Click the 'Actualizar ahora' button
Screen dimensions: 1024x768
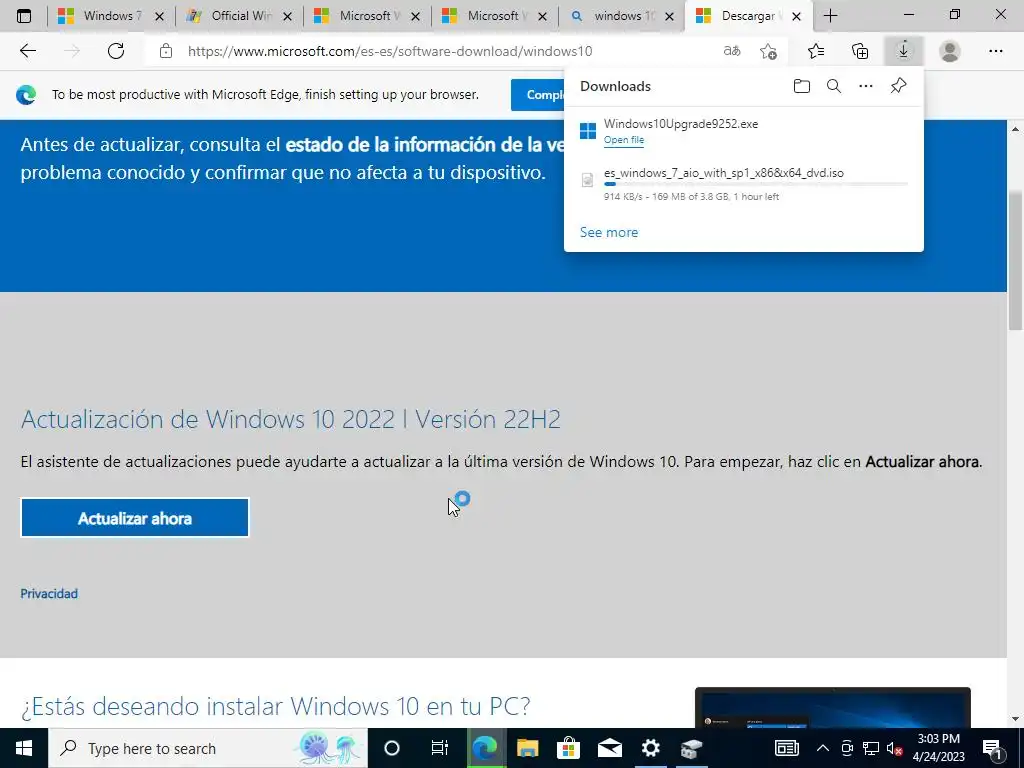pos(135,518)
